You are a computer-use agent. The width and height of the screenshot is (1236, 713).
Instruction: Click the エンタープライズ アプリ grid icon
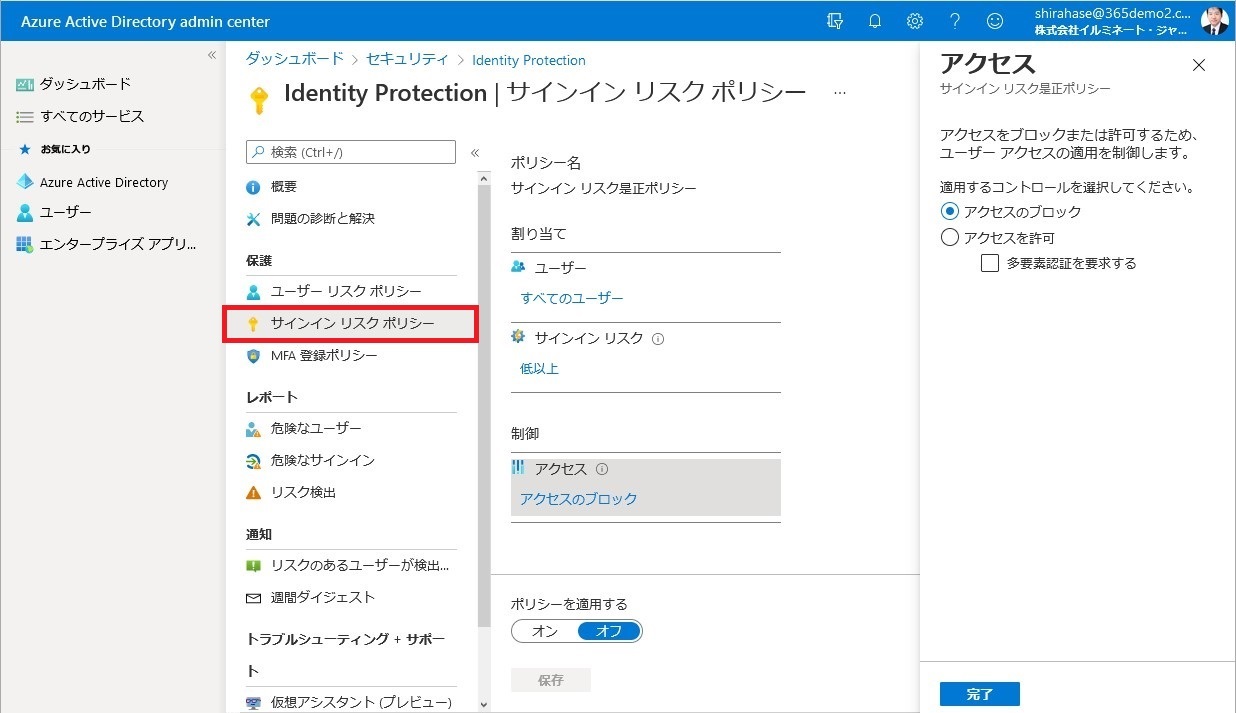[25, 245]
